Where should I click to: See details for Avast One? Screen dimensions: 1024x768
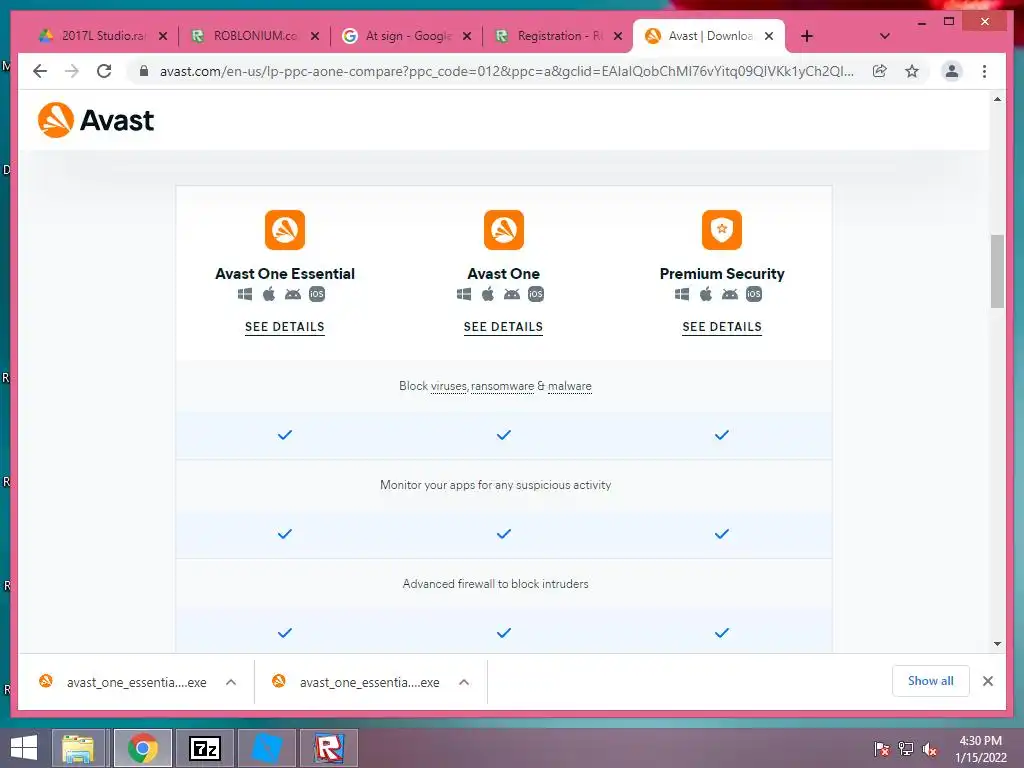(x=504, y=327)
